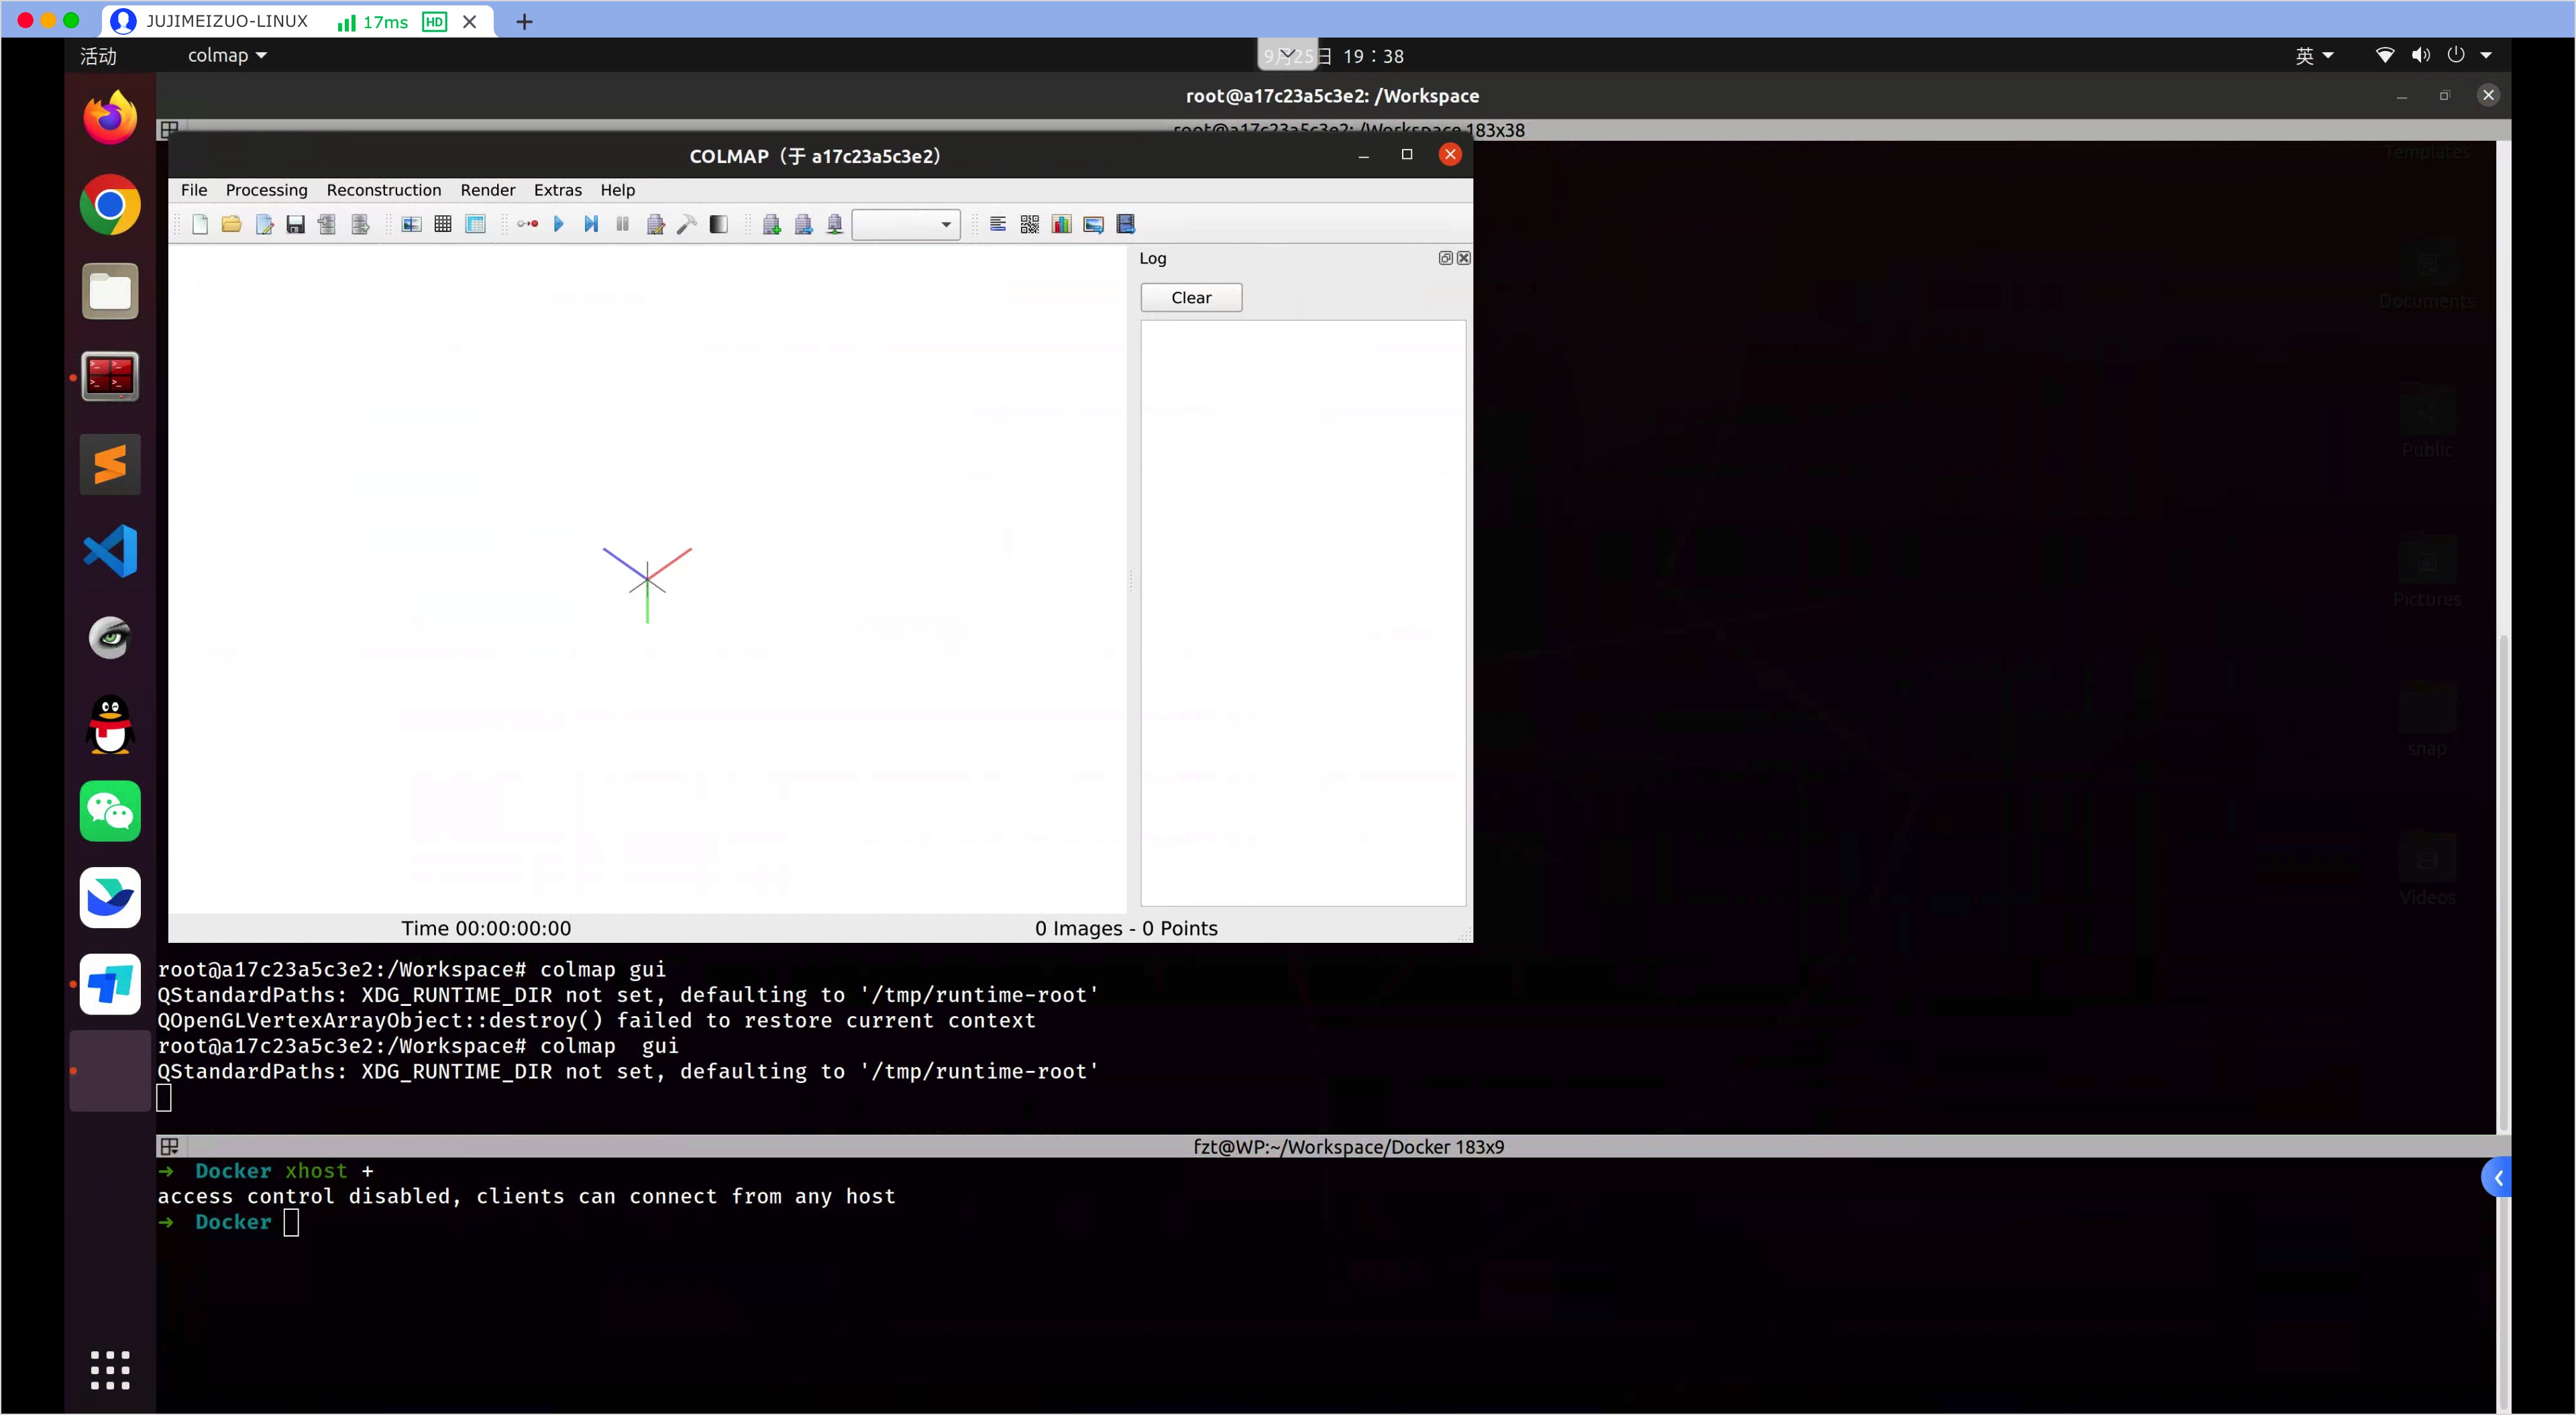Pause reconstruction via toolbar pause icon

coord(622,224)
